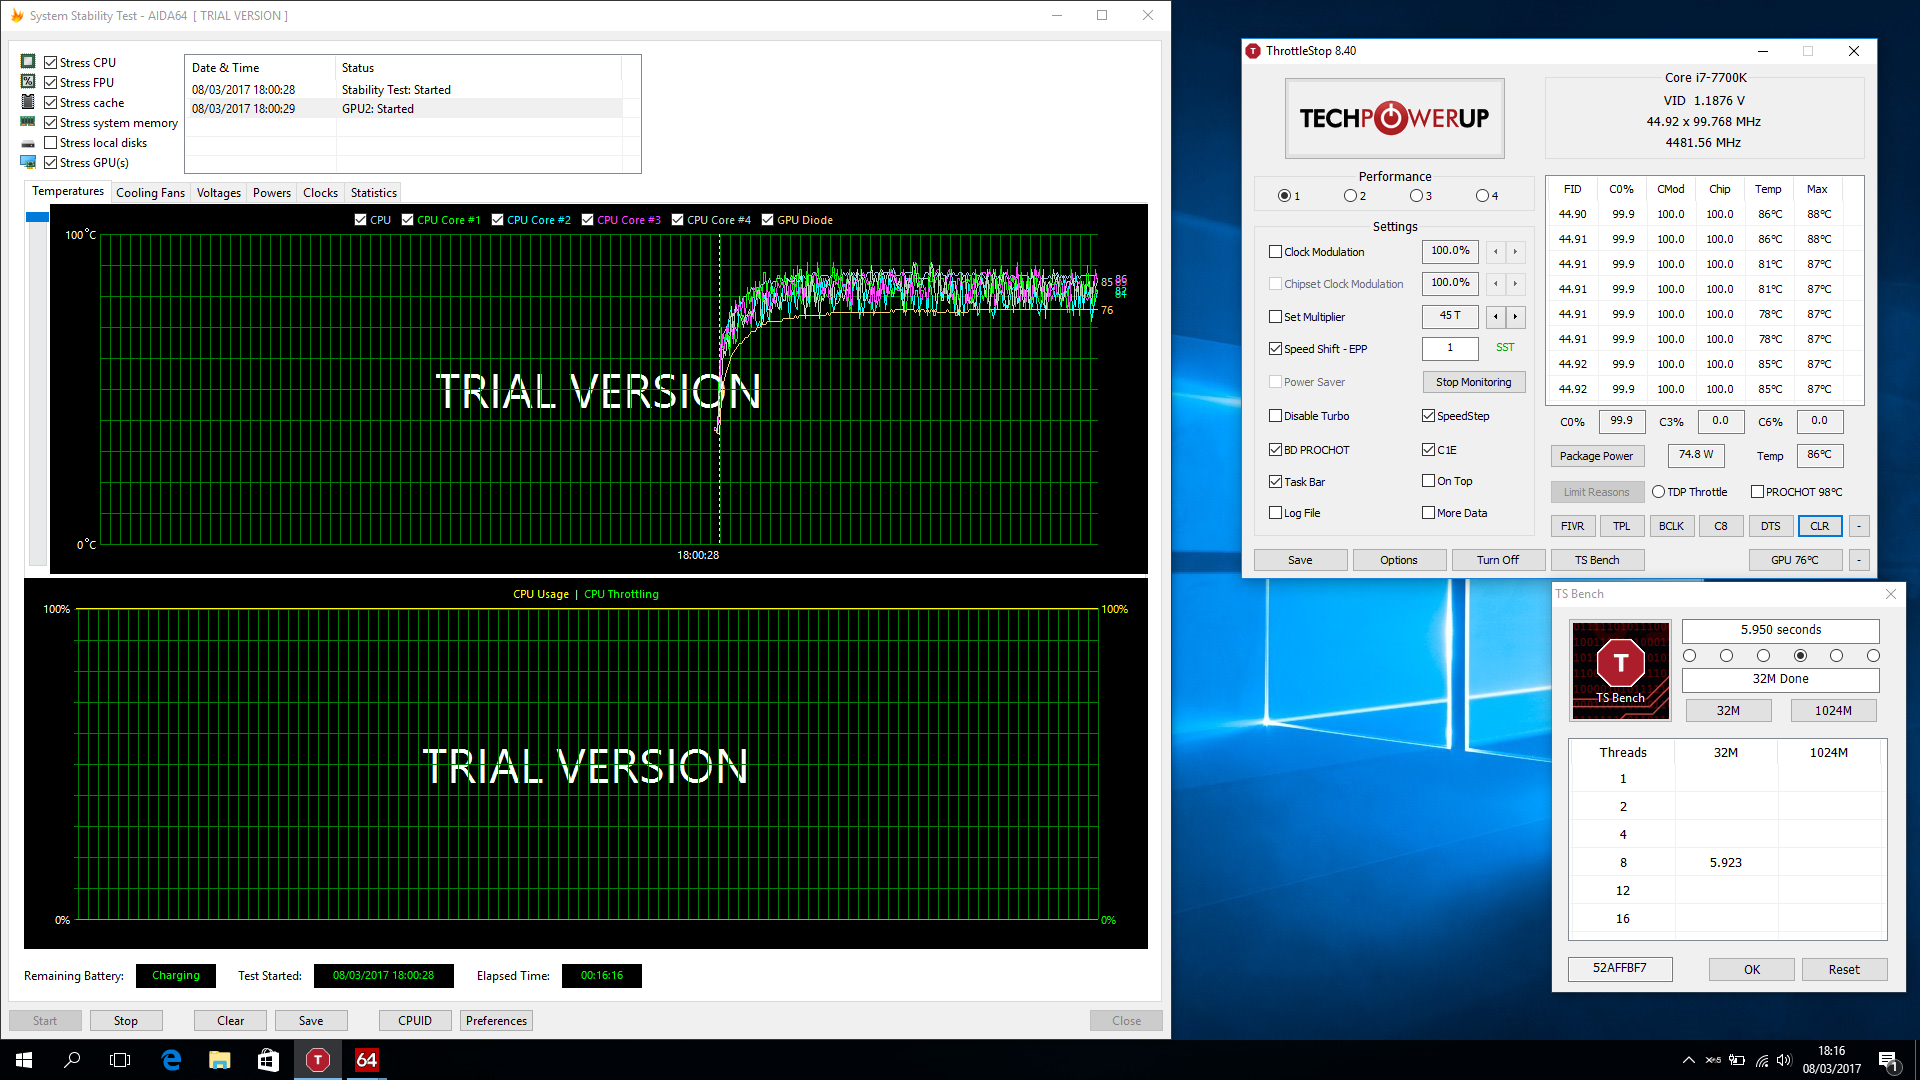Toggle the BD PROCHOT checkbox
The width and height of the screenshot is (1920, 1080).
pos(1275,450)
